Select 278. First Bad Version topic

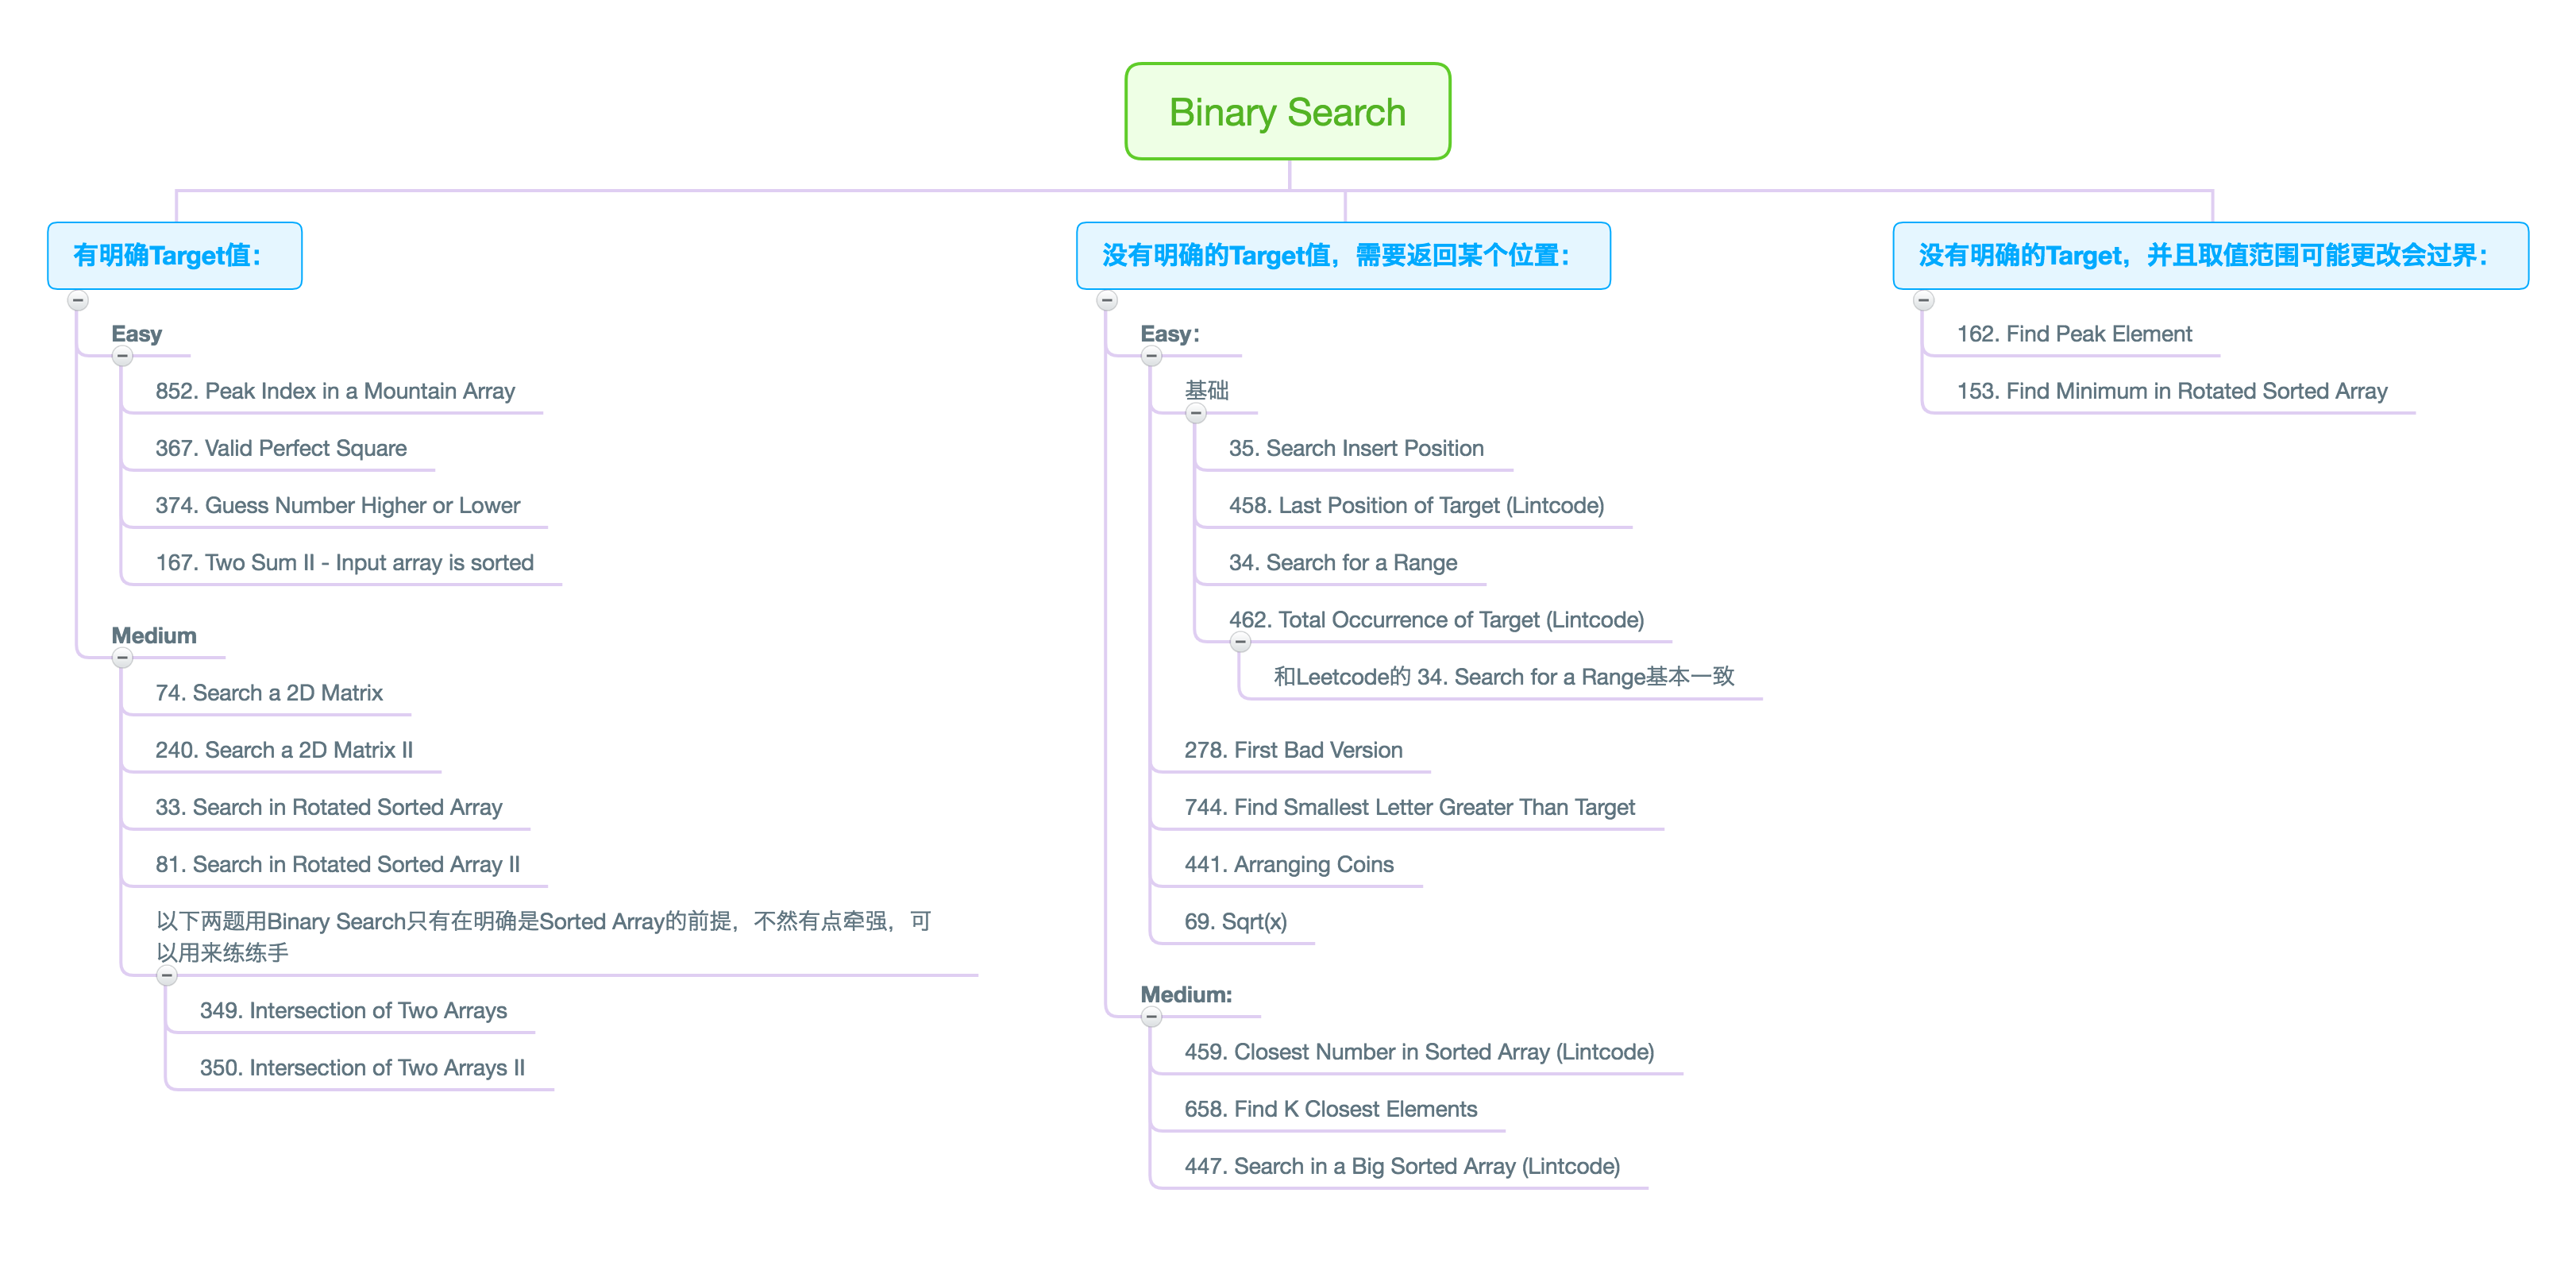pos(1292,750)
